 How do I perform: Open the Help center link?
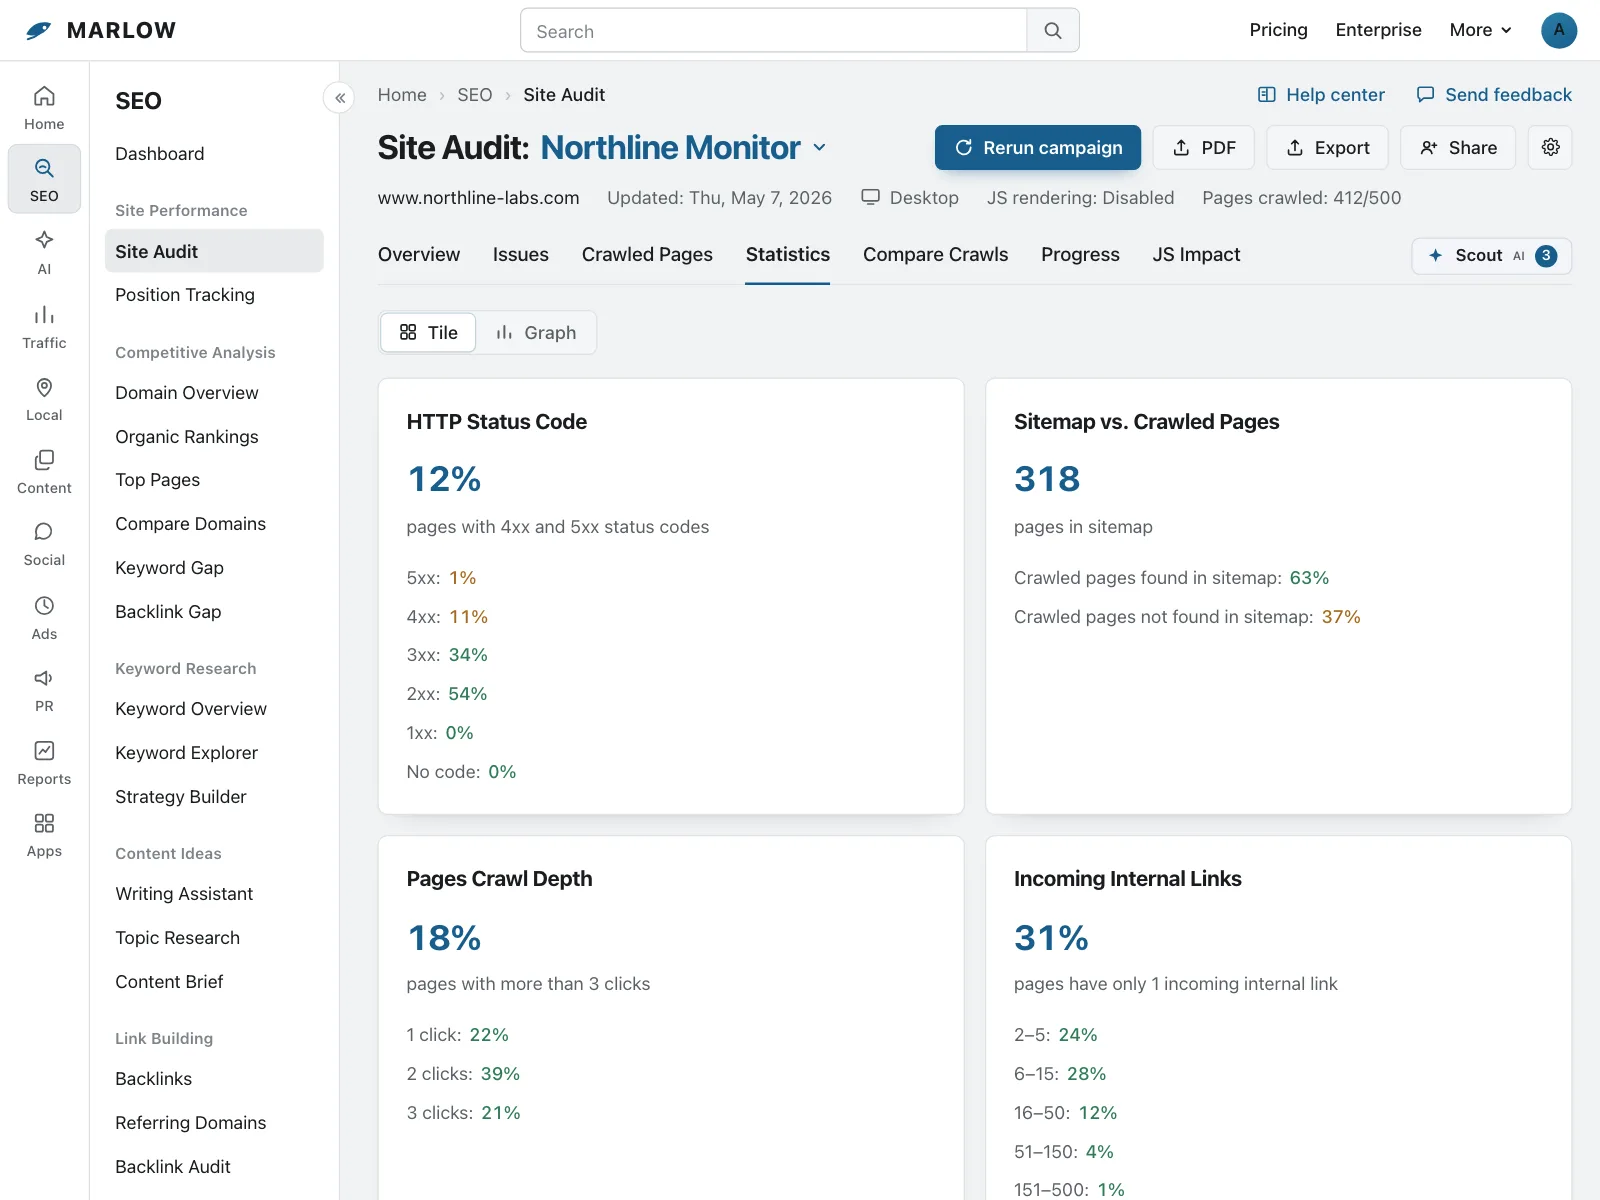coord(1321,95)
